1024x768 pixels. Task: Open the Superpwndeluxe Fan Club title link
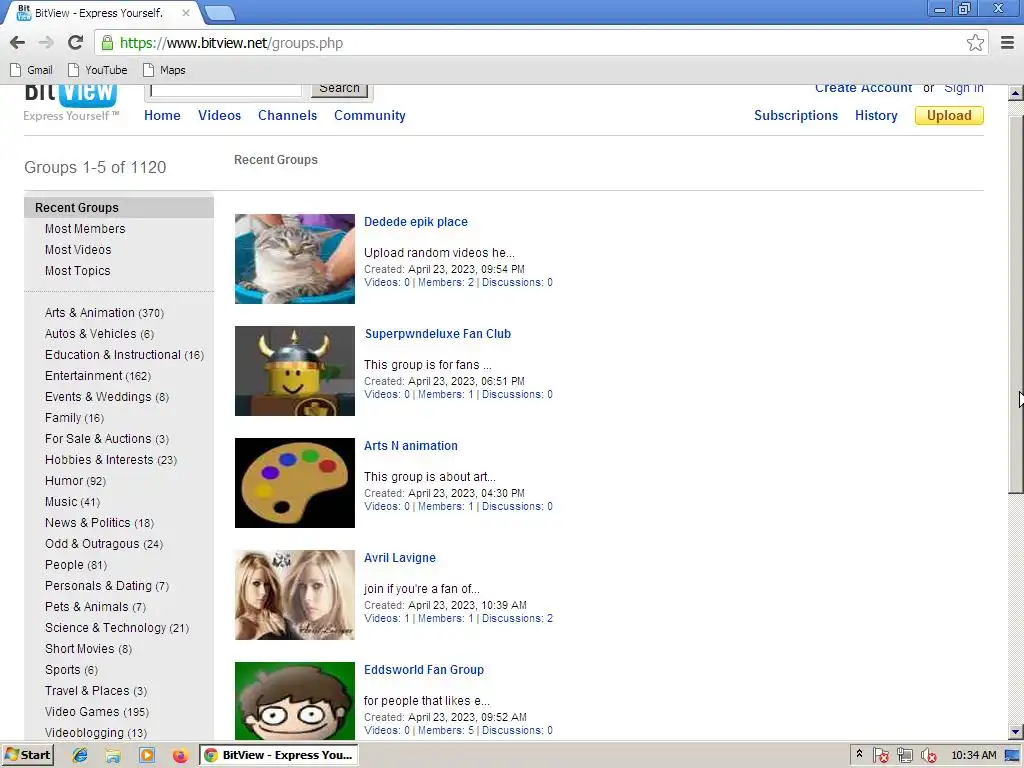click(x=438, y=334)
